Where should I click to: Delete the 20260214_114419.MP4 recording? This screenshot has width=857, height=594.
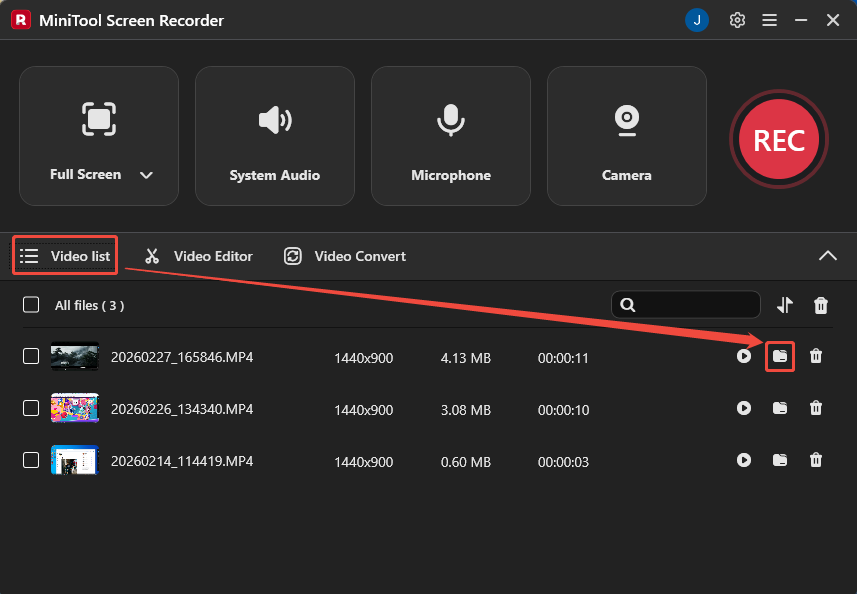click(816, 460)
